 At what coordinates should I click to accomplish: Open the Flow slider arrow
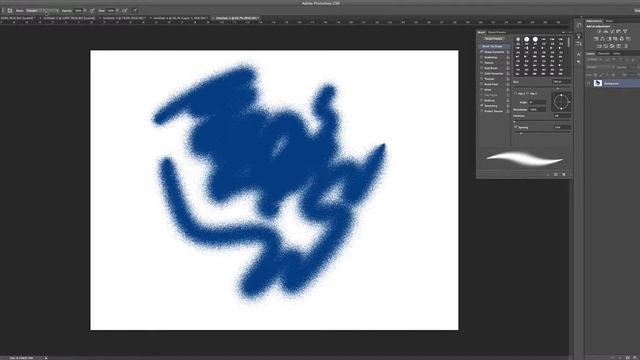[x=118, y=11]
